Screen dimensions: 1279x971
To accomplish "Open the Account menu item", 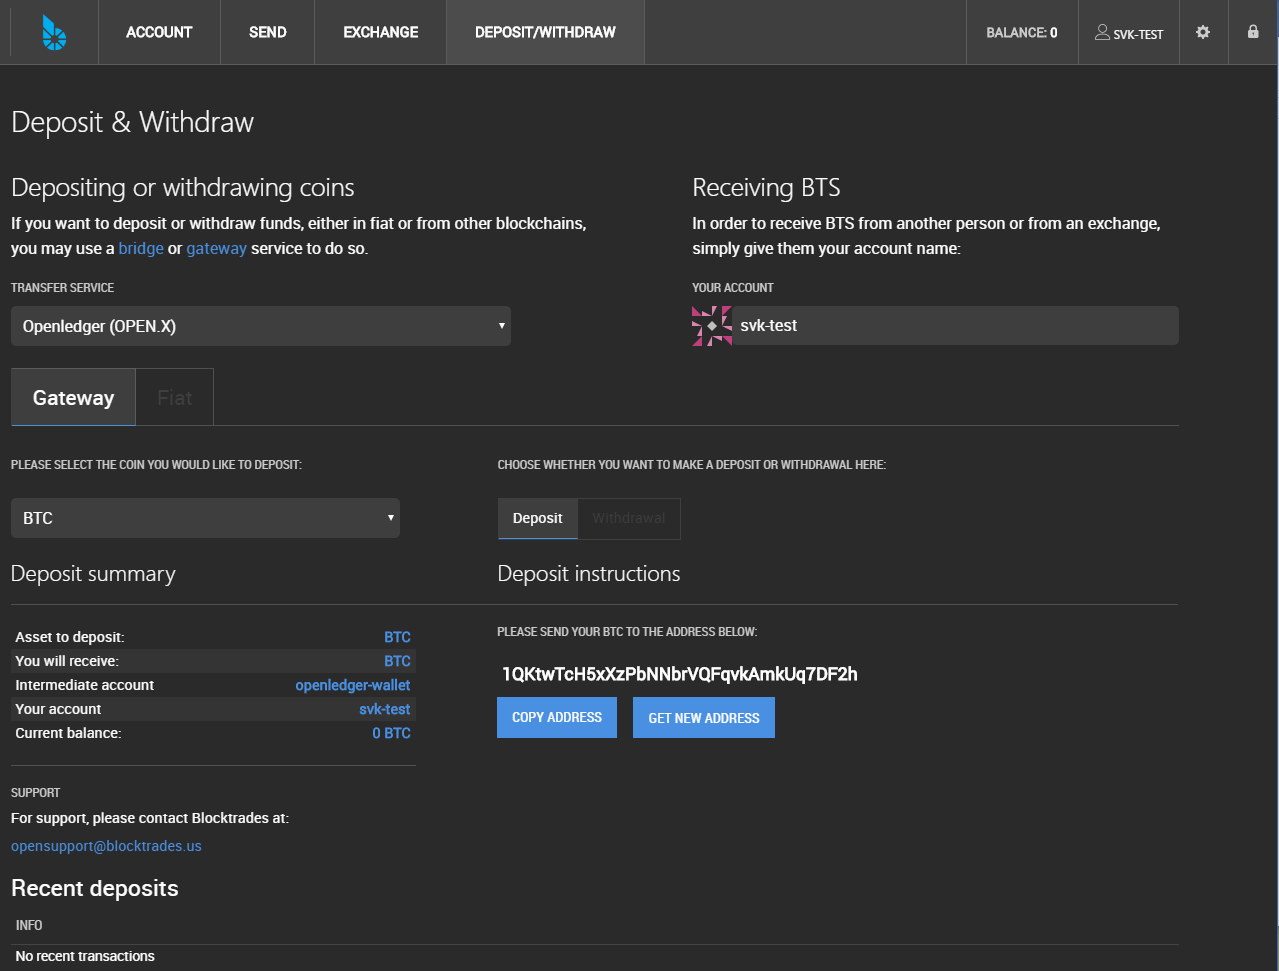I will (x=159, y=32).
